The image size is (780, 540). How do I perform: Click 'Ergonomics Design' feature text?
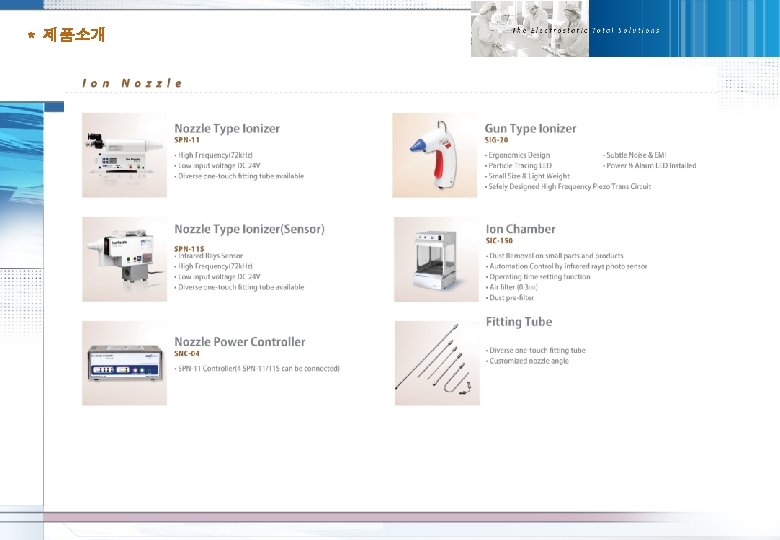click(517, 155)
